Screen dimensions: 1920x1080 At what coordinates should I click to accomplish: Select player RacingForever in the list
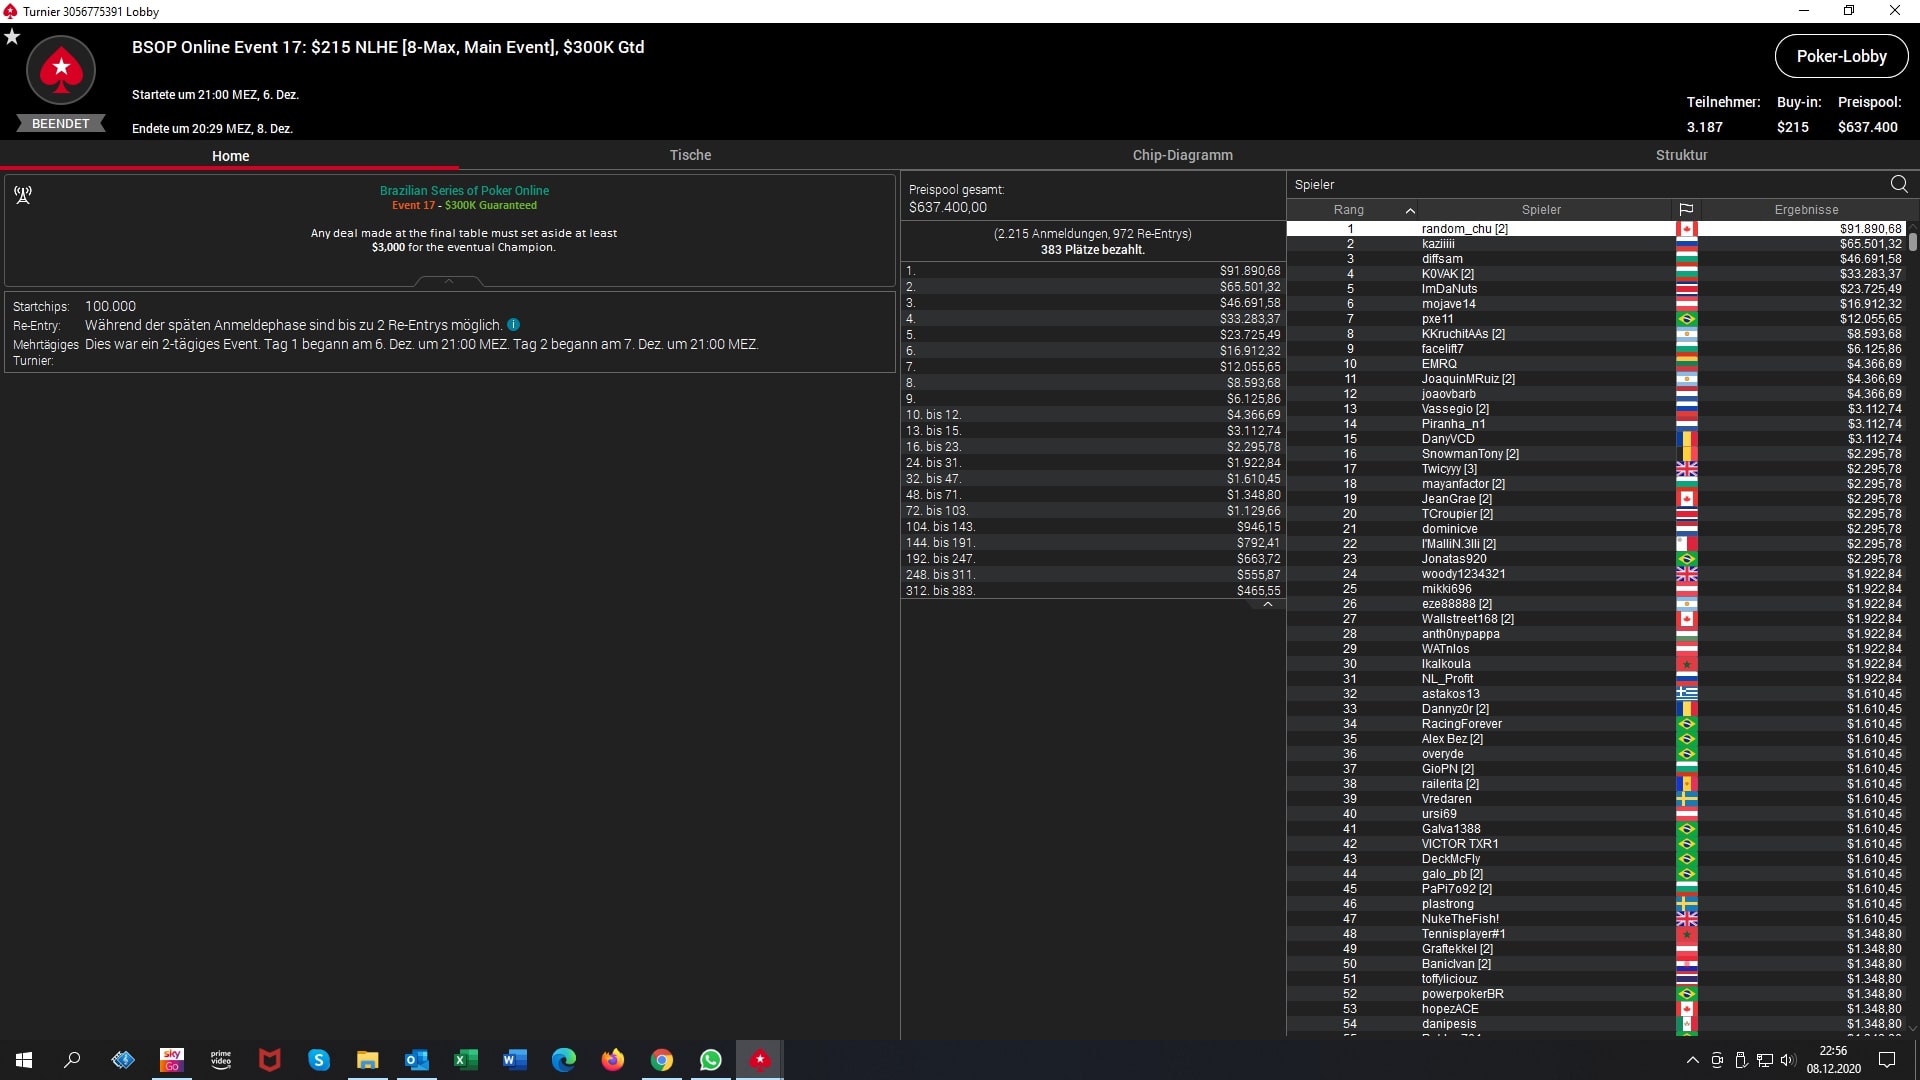1596,724
